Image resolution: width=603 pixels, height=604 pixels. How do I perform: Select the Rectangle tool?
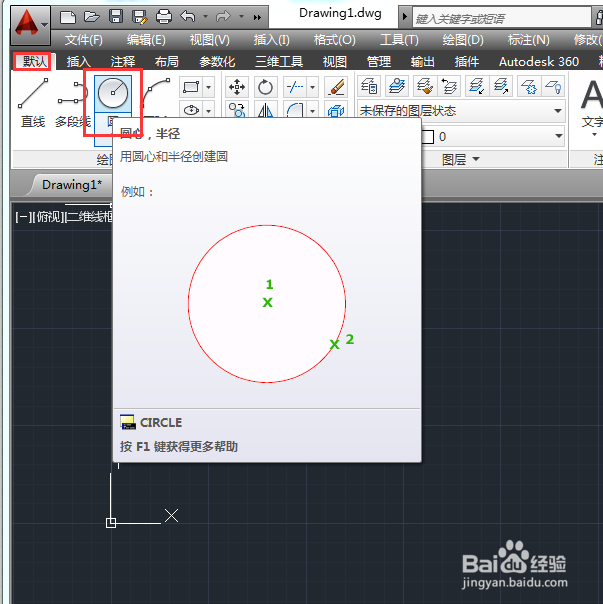[191, 87]
